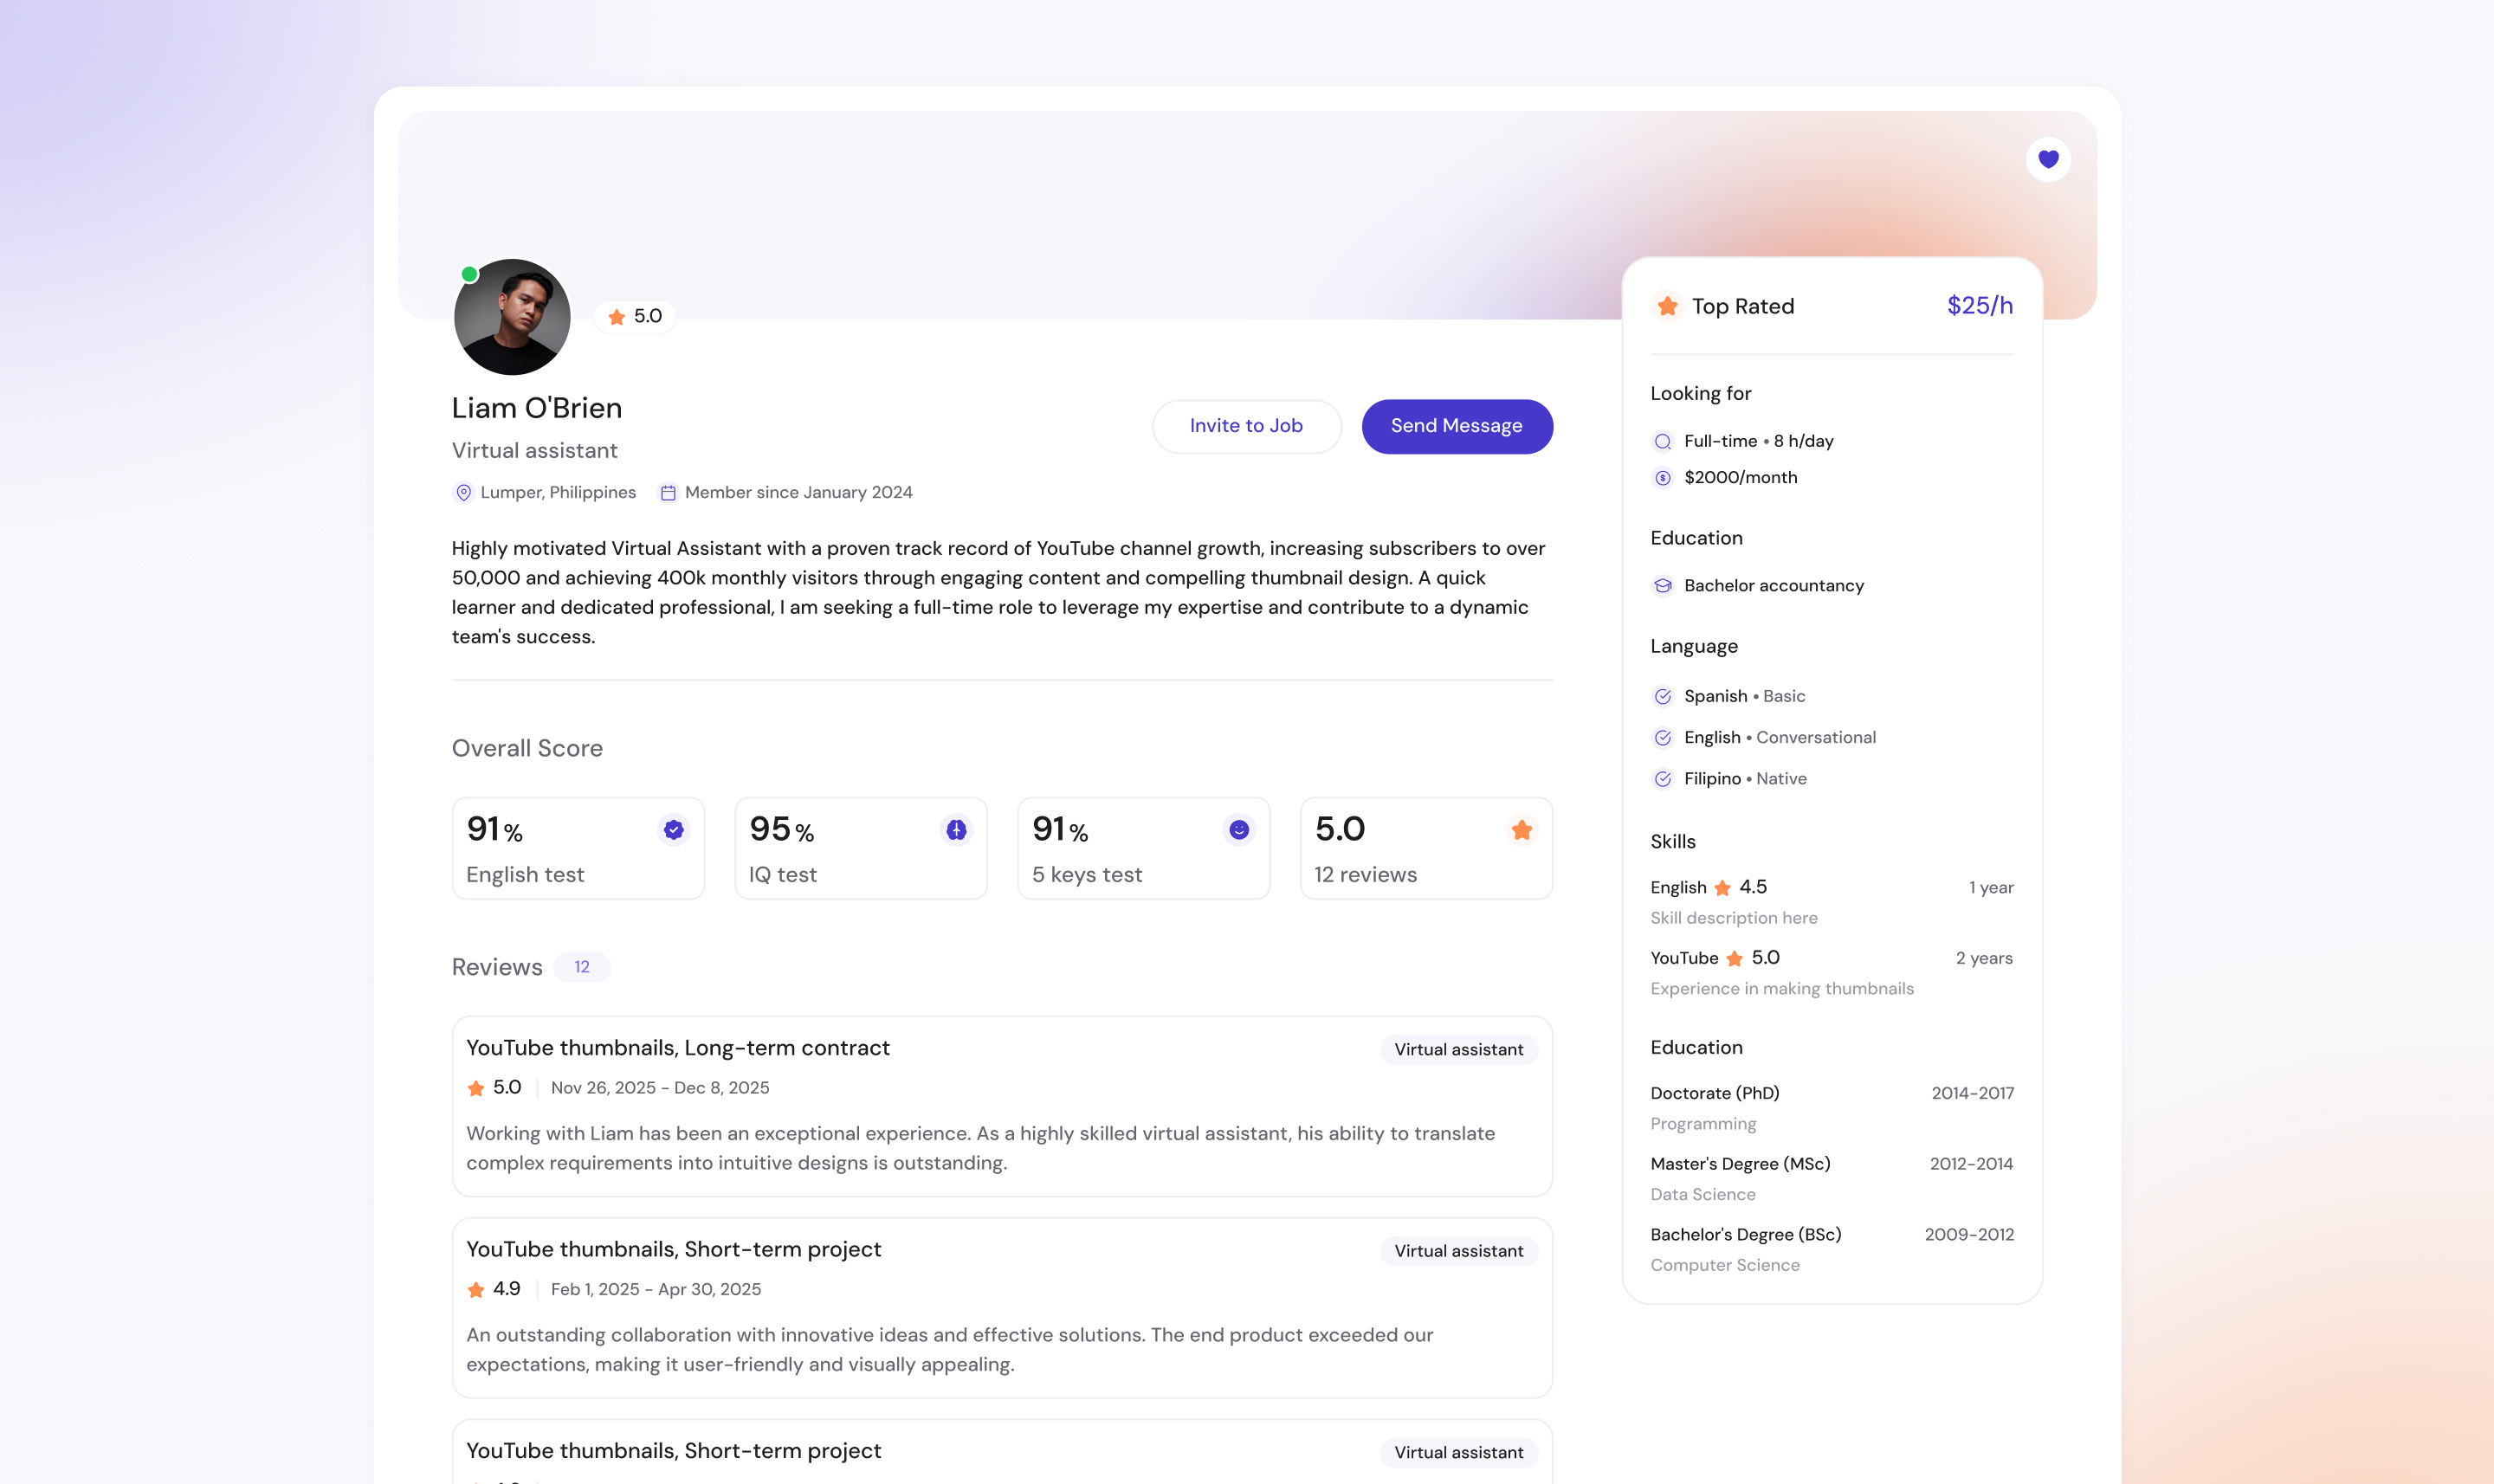
Task: Click the magnifier icon next to Full-time
Action: click(x=1662, y=440)
